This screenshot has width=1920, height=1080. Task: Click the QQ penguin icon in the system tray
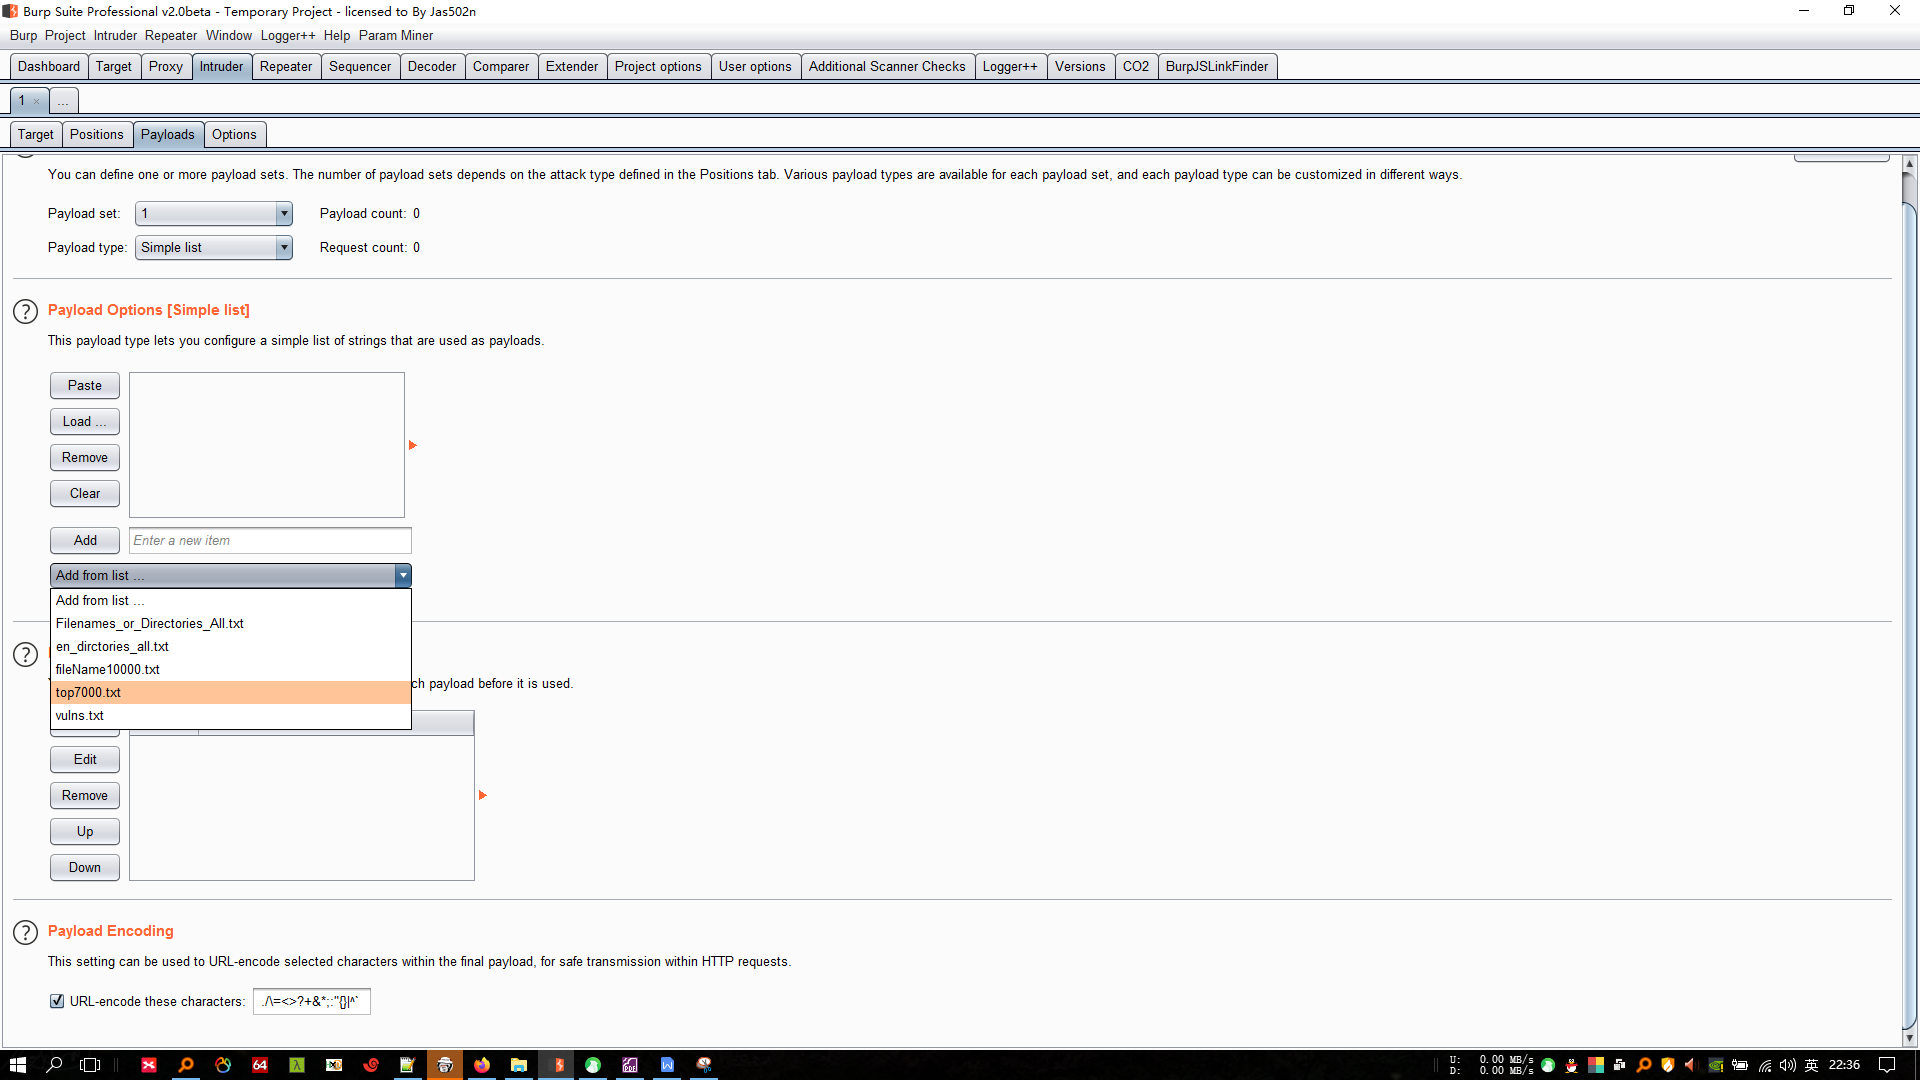coord(1572,1065)
